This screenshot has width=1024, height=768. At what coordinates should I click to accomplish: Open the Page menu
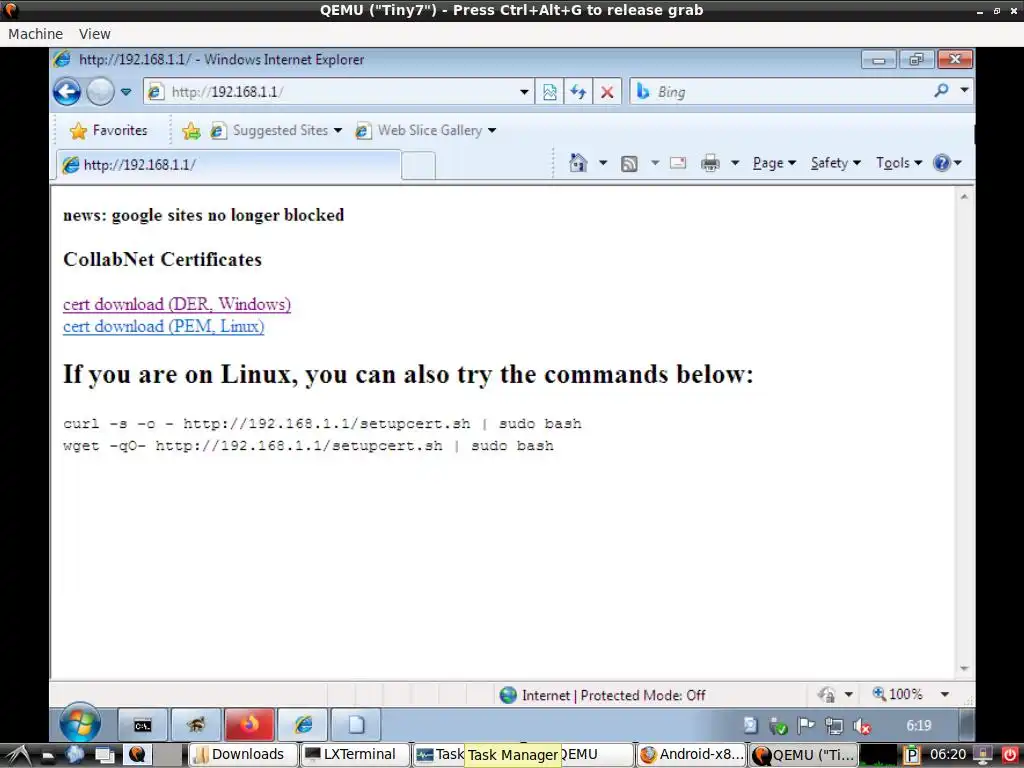[x=774, y=163]
